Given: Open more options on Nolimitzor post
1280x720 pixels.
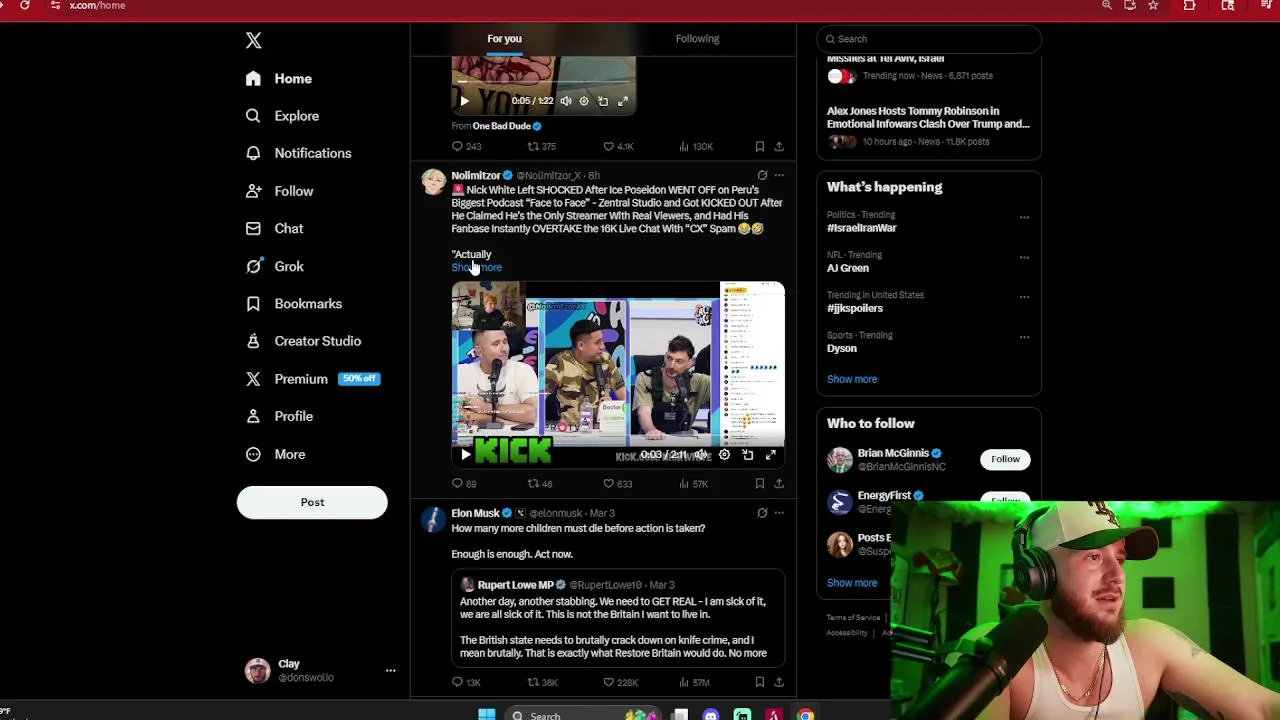Looking at the screenshot, I should (779, 175).
